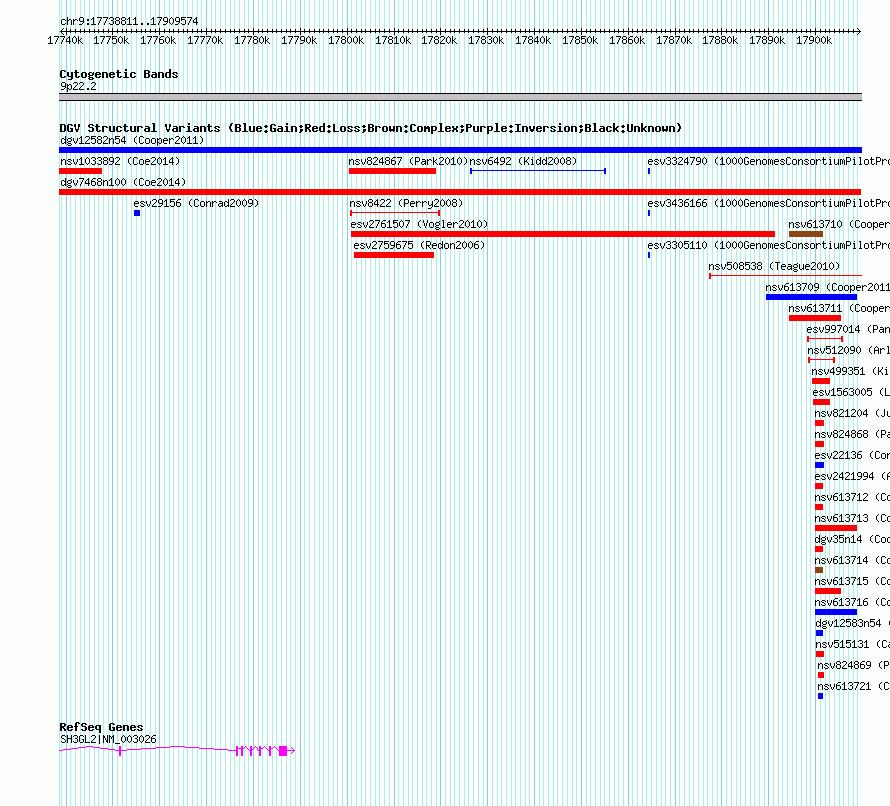The width and height of the screenshot is (890, 806).
Task: Click the nsv821204 variant label
Action: click(x=852, y=413)
